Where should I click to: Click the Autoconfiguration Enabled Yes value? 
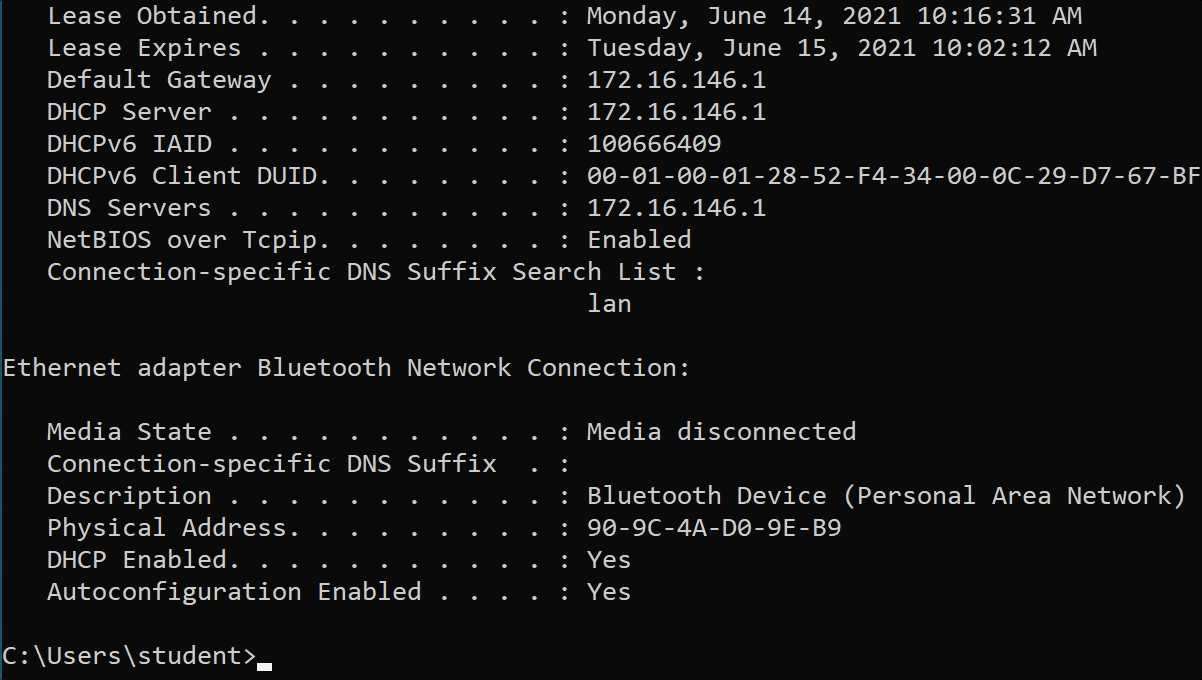click(609, 592)
